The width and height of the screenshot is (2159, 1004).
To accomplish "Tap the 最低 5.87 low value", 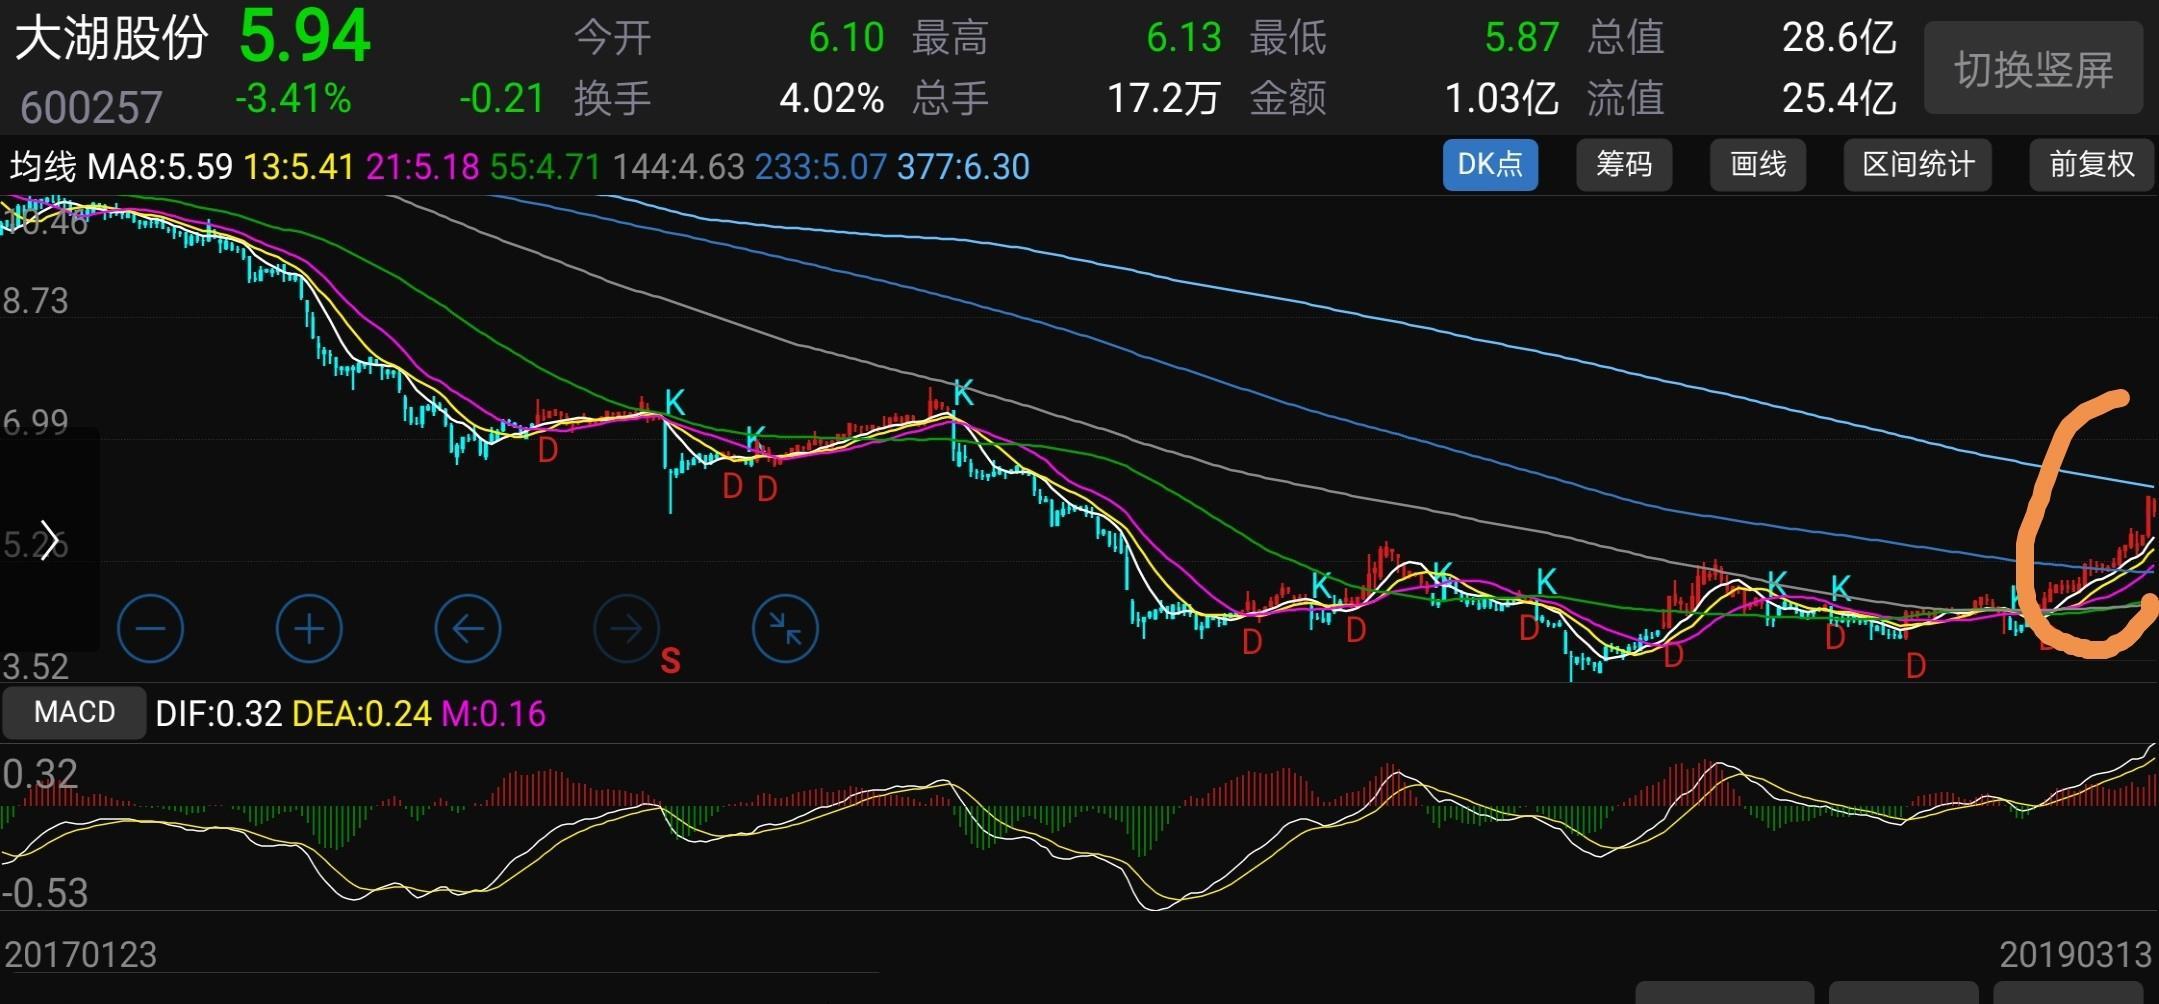I will pyautogui.click(x=1521, y=38).
